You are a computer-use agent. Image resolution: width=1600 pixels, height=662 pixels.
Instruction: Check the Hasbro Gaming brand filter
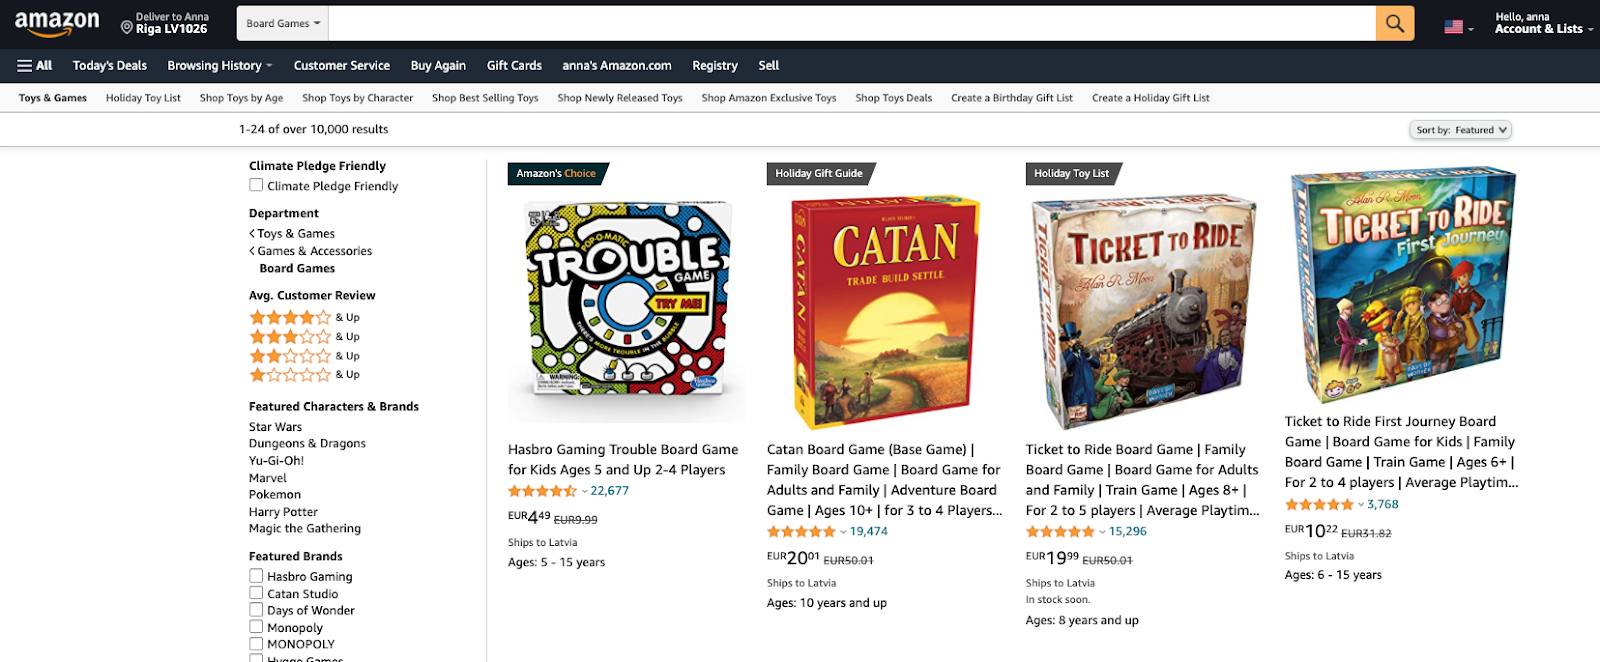(256, 576)
